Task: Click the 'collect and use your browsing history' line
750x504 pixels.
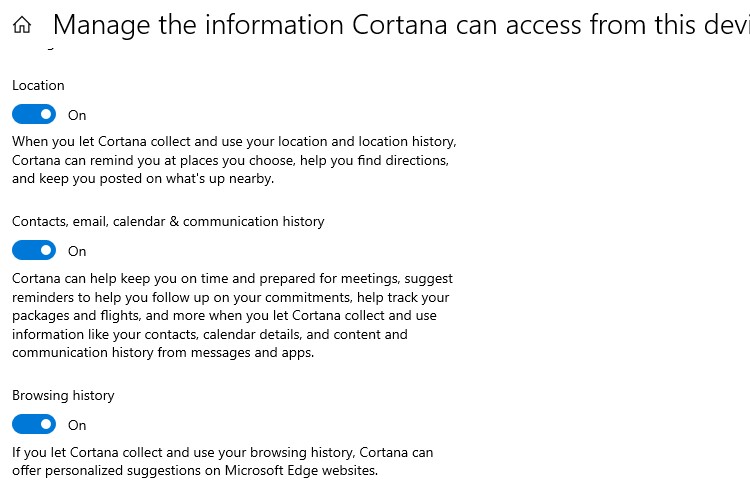Action: click(x=222, y=453)
